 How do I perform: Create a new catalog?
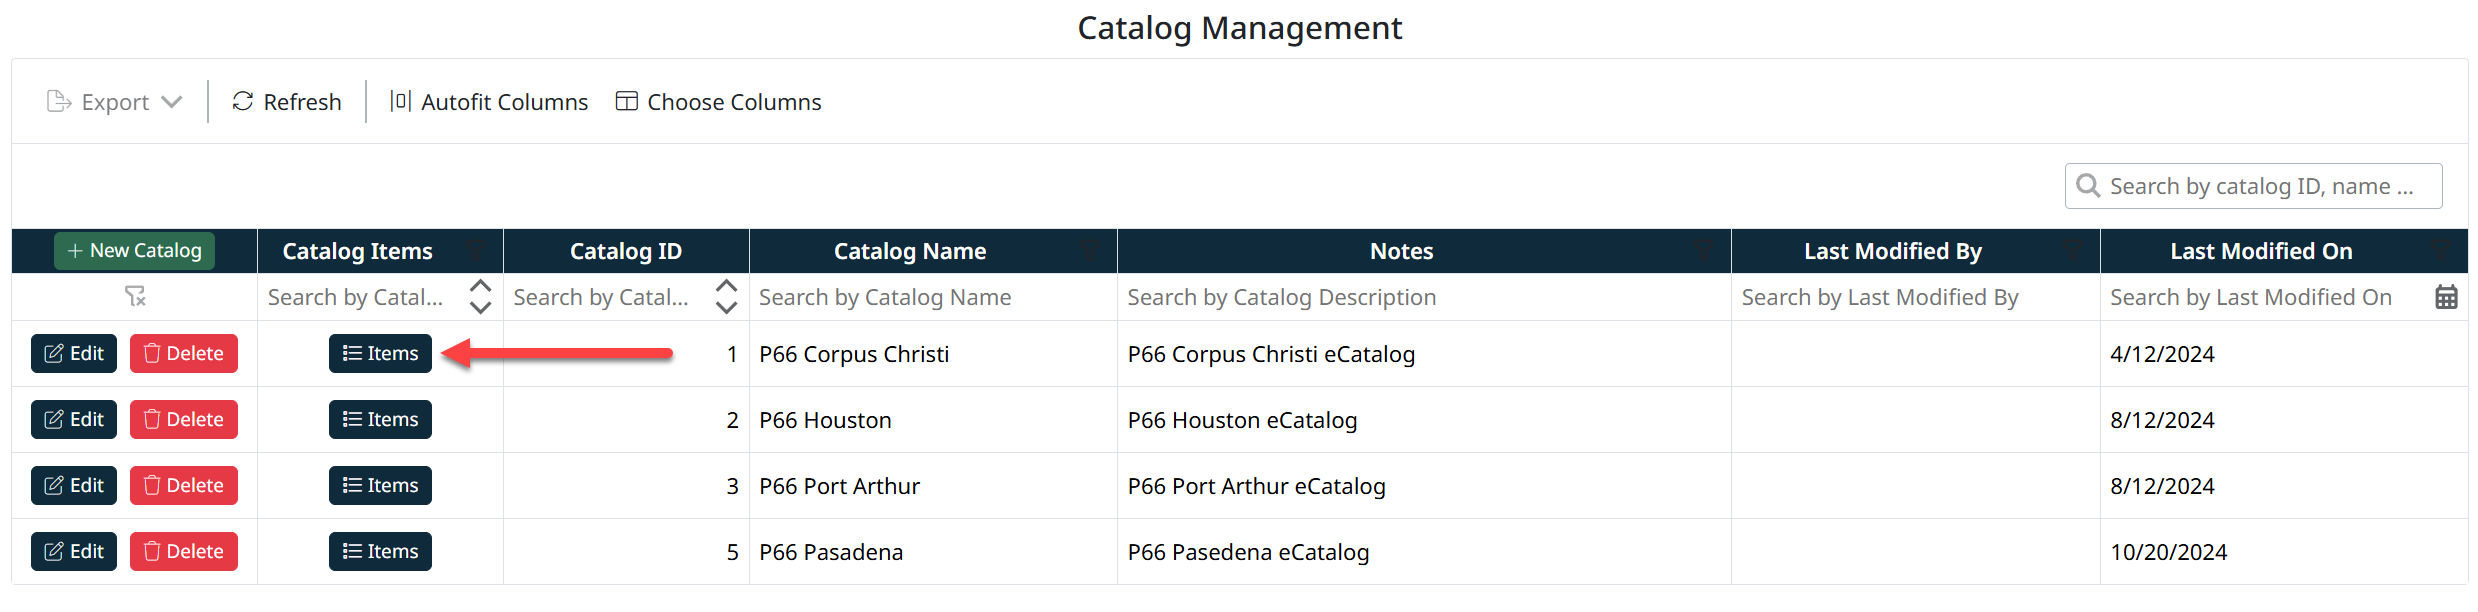134,251
